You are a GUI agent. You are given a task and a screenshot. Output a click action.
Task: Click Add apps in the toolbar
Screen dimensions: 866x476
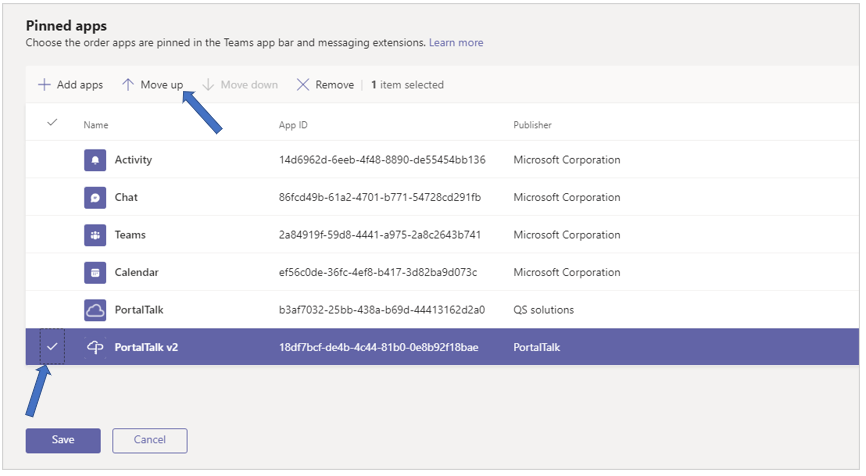click(x=70, y=84)
